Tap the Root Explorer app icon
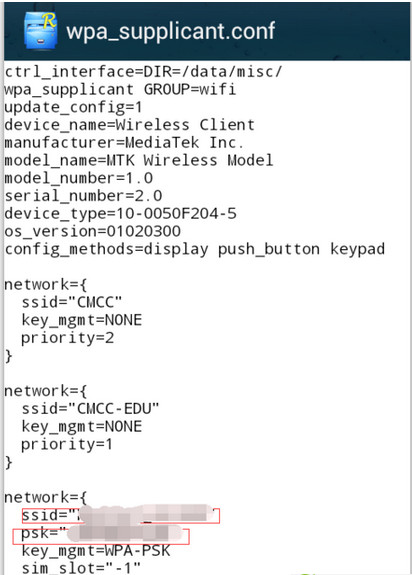 point(40,31)
